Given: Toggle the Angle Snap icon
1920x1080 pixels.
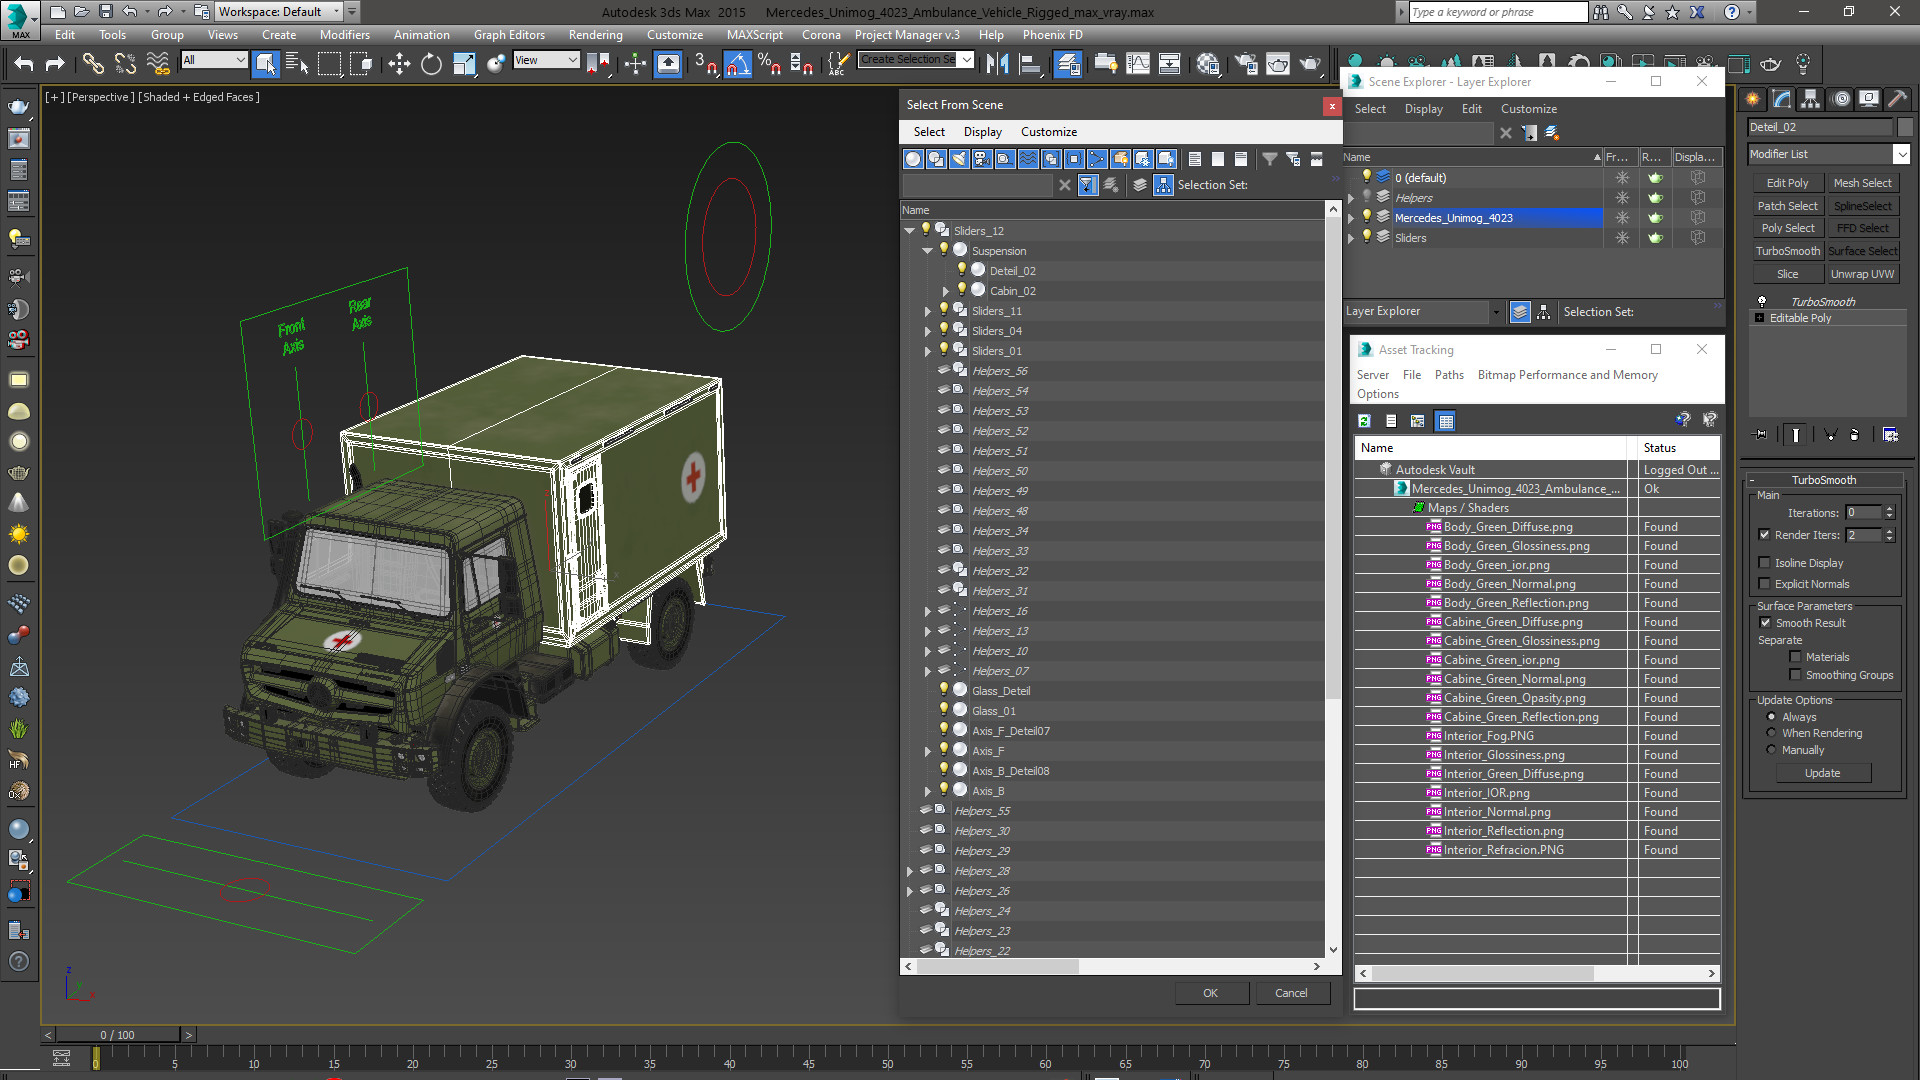Looking at the screenshot, I should click(x=737, y=64).
